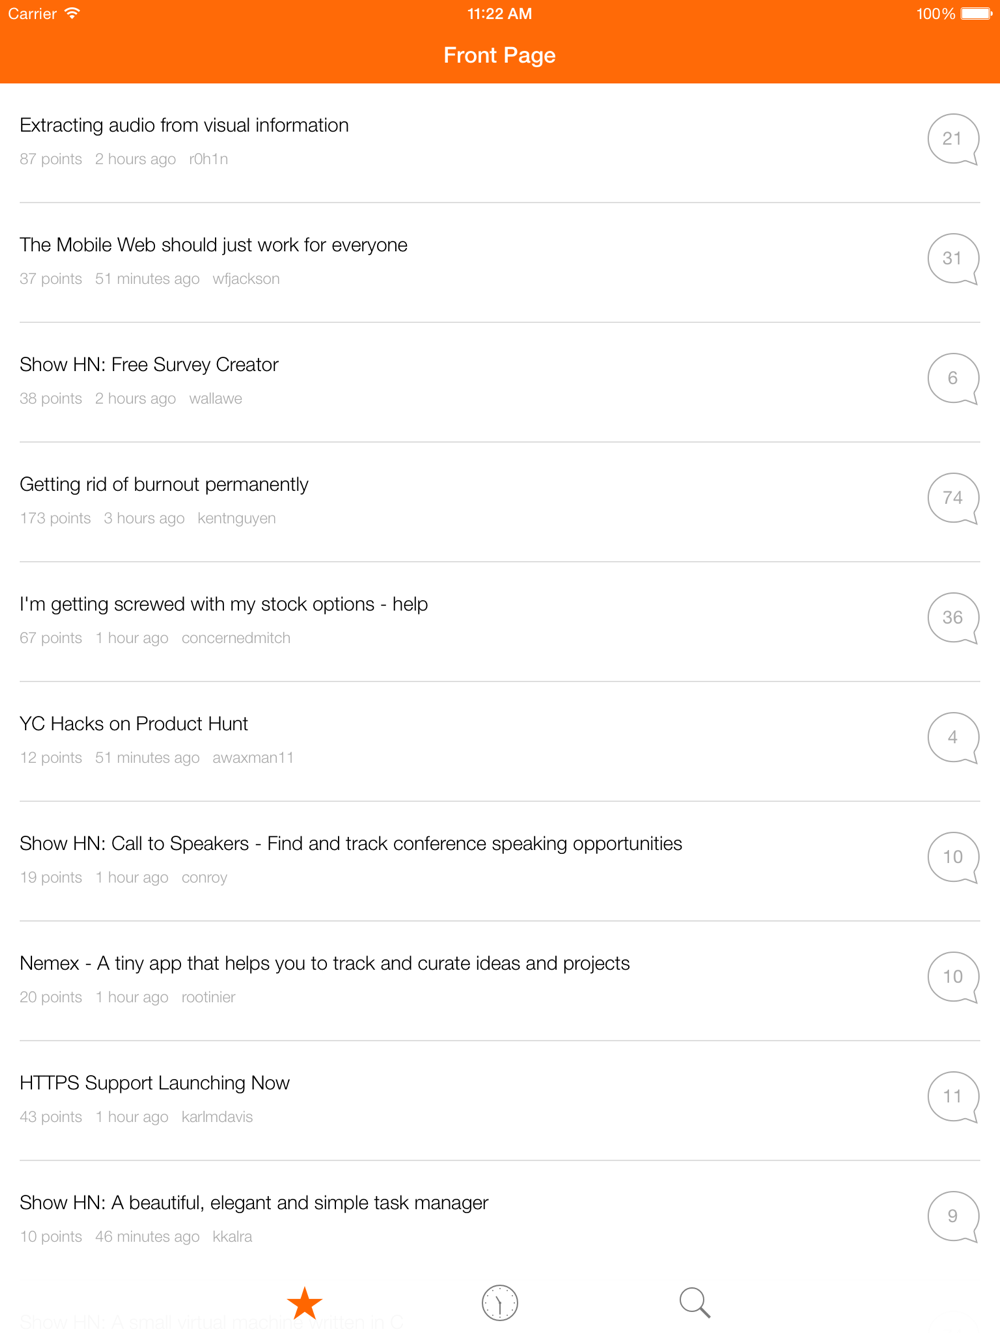Open Show HN: Free Survey Creator
This screenshot has height=1333, width=1000.
tap(149, 365)
